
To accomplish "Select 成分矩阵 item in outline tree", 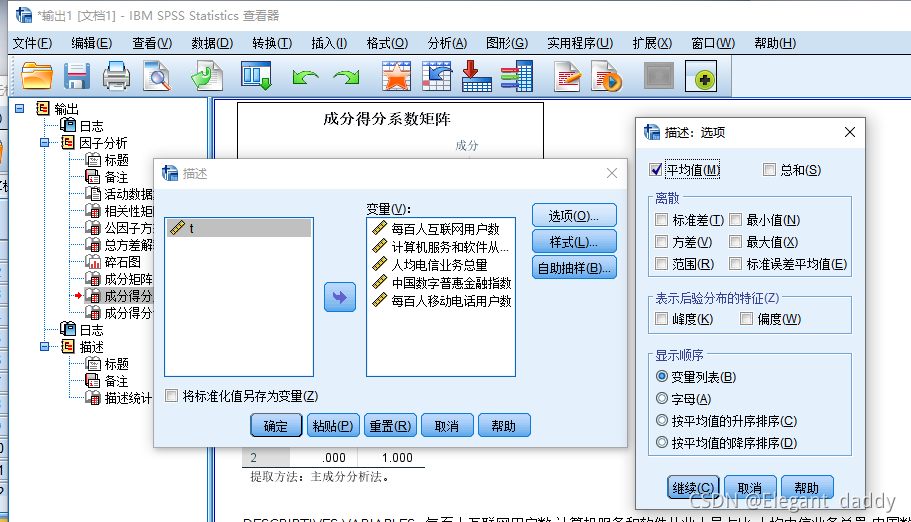I will tap(128, 279).
